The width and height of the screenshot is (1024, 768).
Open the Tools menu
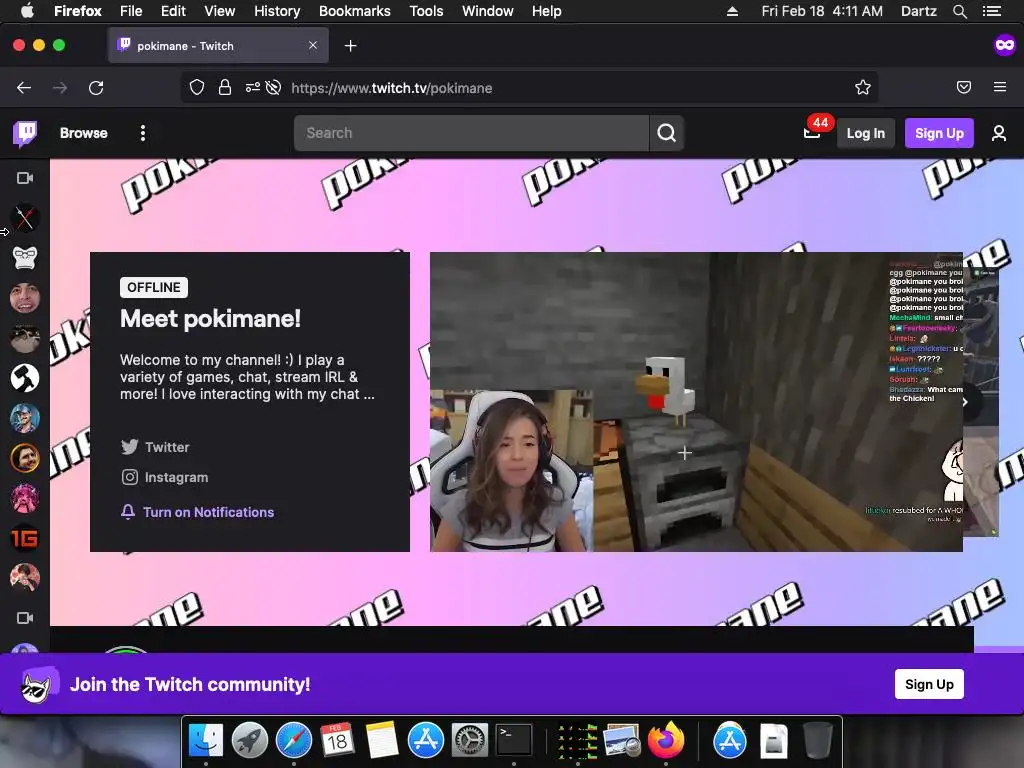426,11
